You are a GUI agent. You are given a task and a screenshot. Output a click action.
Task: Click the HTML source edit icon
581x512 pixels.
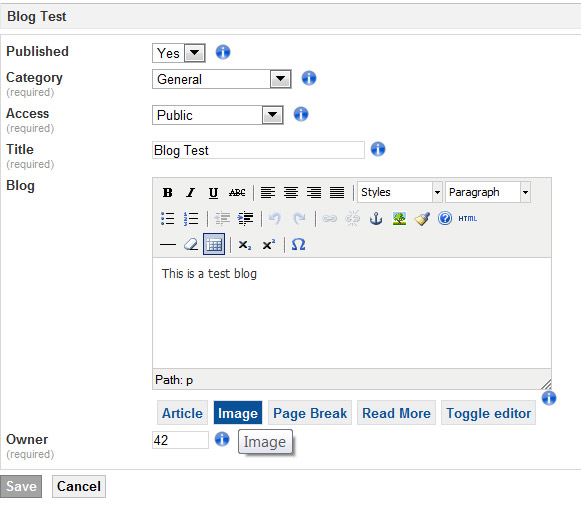pos(468,219)
